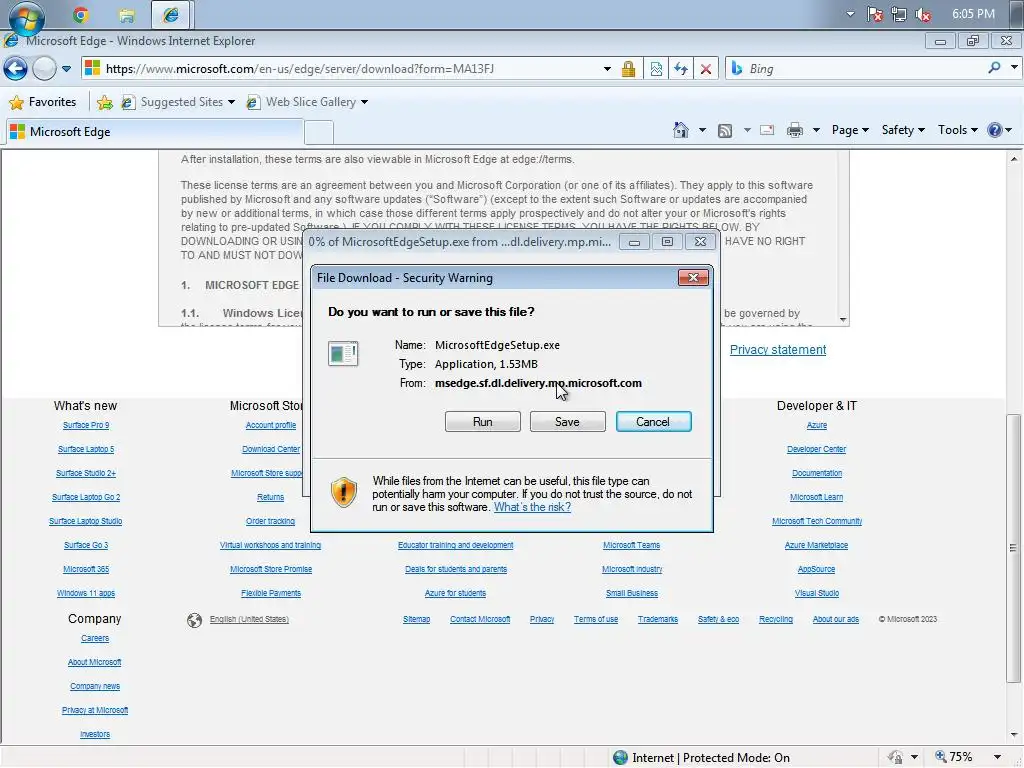The height and width of the screenshot is (768, 1024).
Task: Open the Azure footer link
Action: coord(816,425)
